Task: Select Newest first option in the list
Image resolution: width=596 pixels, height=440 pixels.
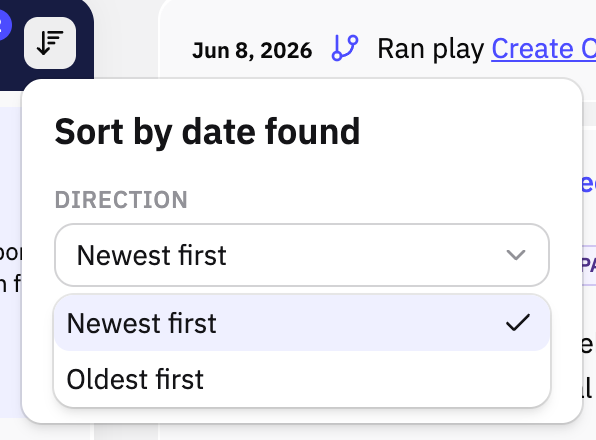Action: [x=302, y=323]
